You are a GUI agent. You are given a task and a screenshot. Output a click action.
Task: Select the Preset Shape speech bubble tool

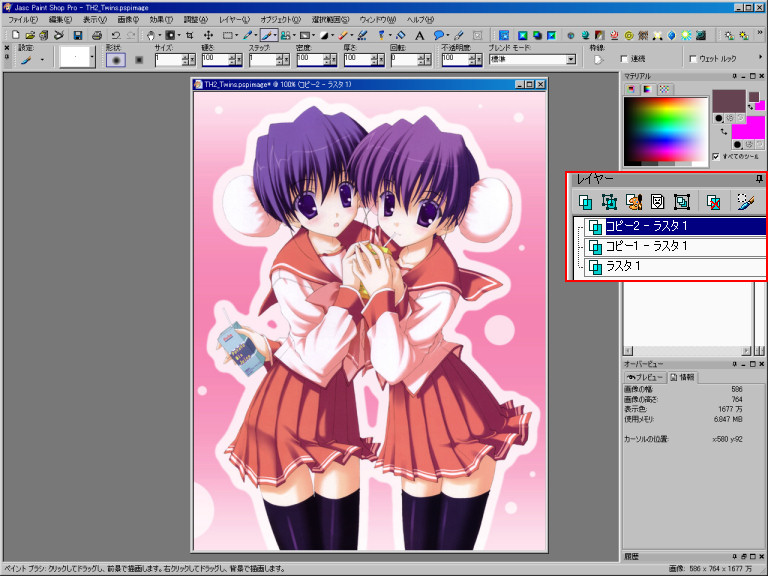438,35
